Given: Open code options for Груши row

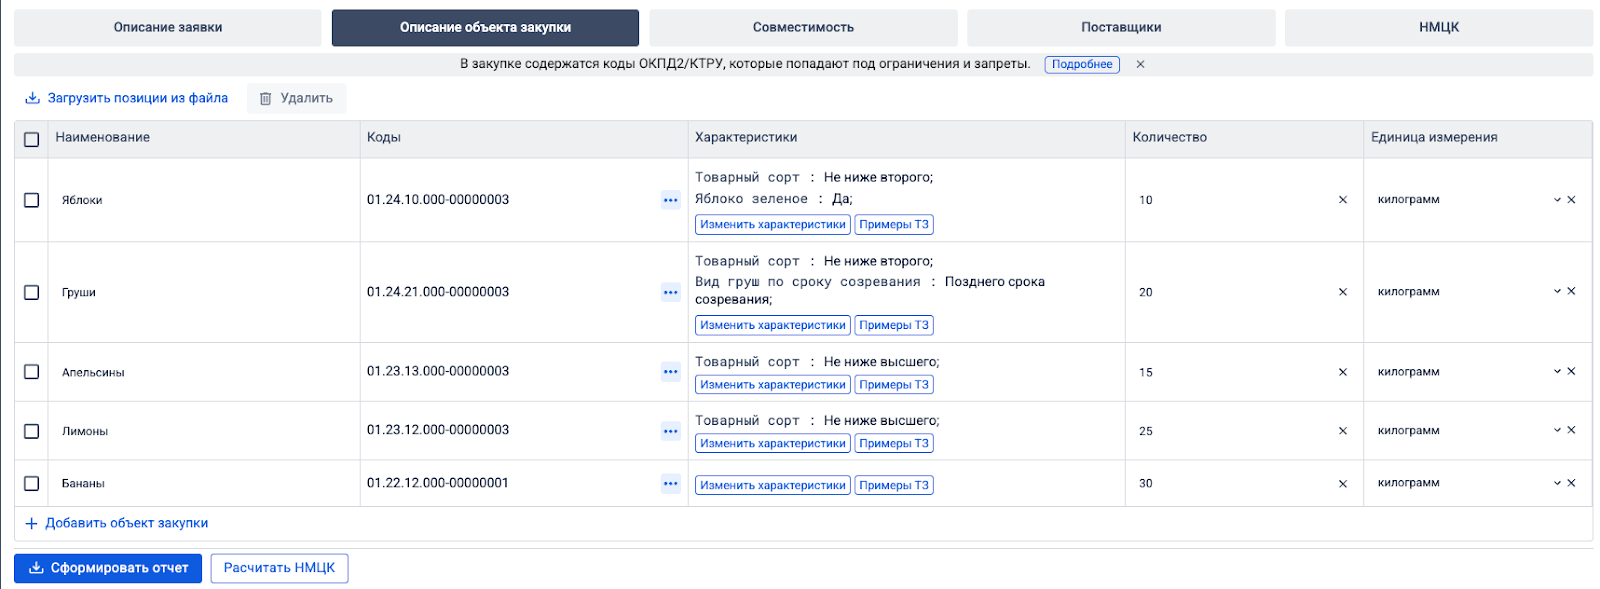Looking at the screenshot, I should (x=670, y=292).
